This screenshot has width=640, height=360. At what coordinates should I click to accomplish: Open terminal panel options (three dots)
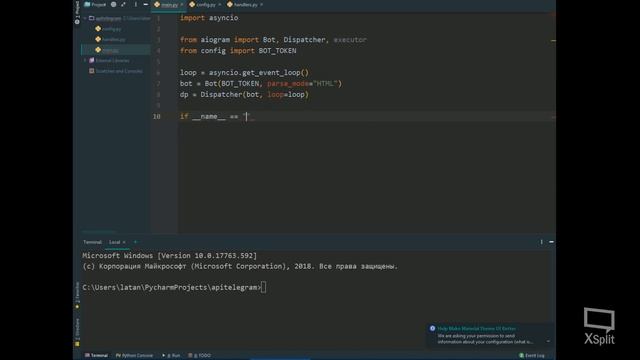[x=542, y=242]
